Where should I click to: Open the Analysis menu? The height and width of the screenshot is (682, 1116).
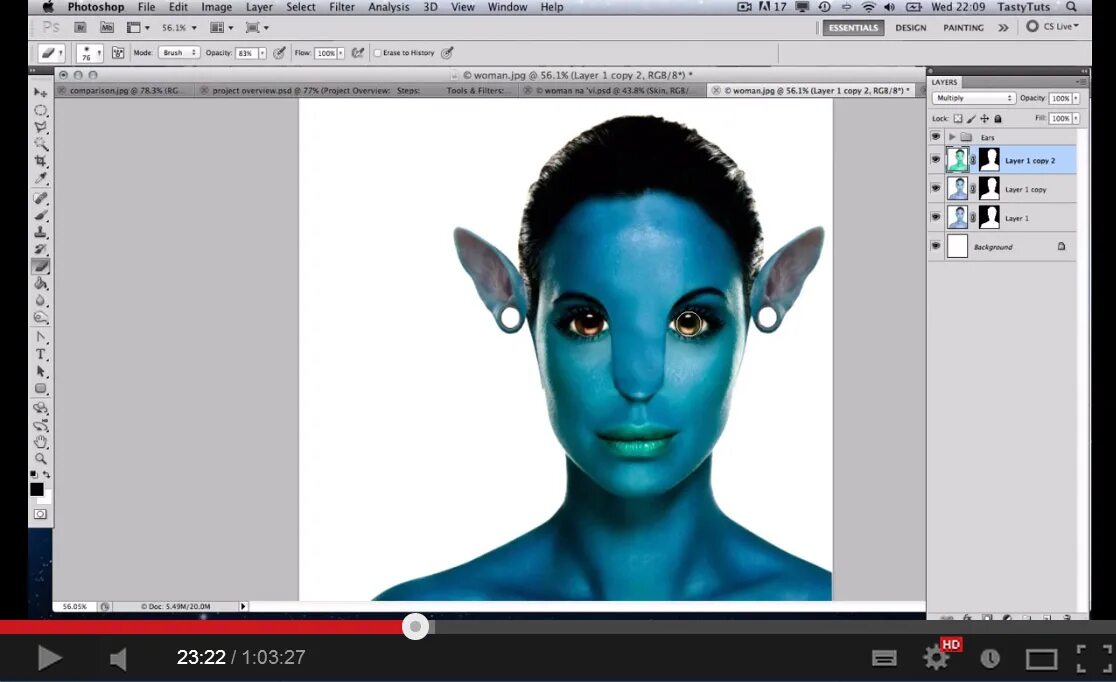point(389,7)
